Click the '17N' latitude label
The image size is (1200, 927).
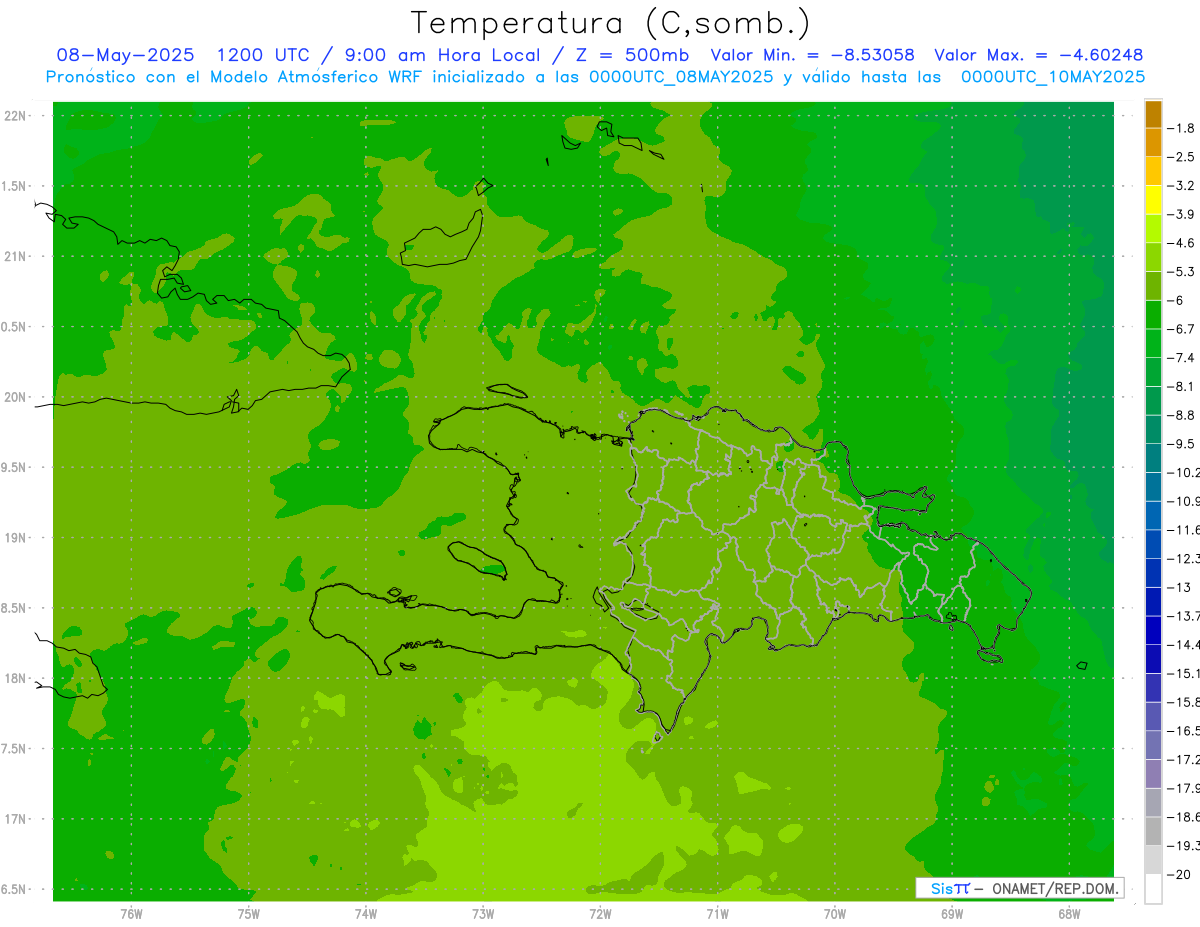(x=14, y=819)
